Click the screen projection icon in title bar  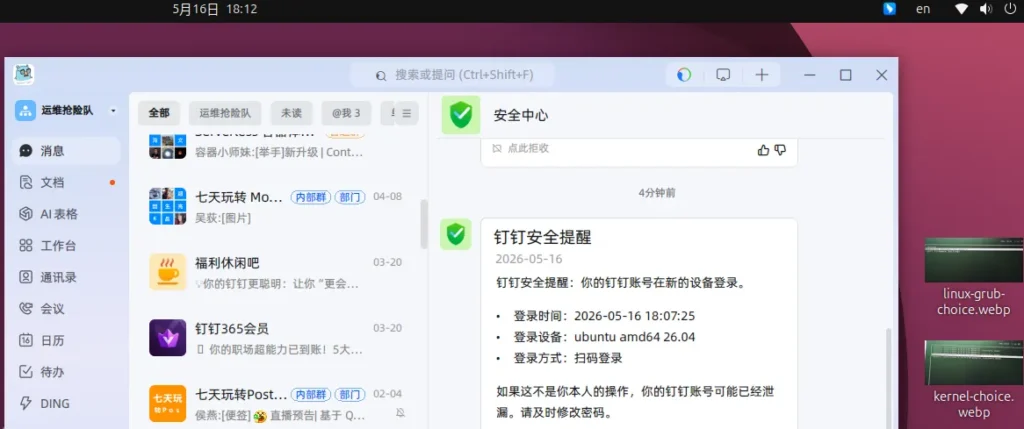click(x=723, y=75)
